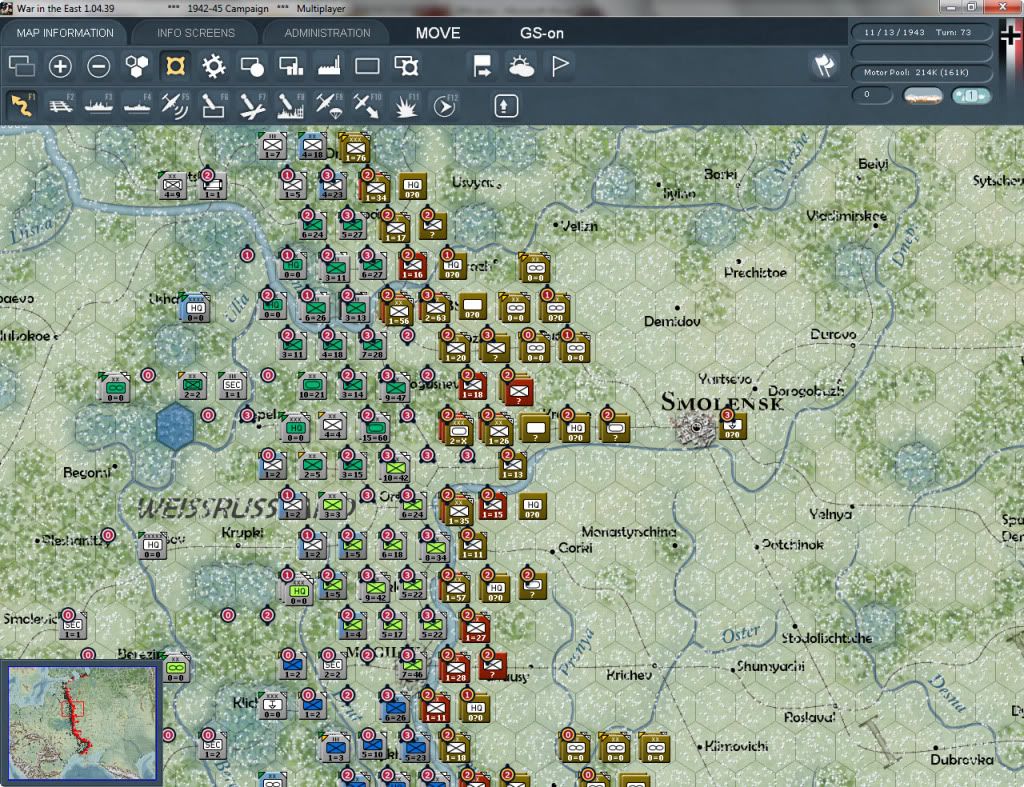
Task: Toggle the rectangle-with-gear overlay icon
Action: 406,66
